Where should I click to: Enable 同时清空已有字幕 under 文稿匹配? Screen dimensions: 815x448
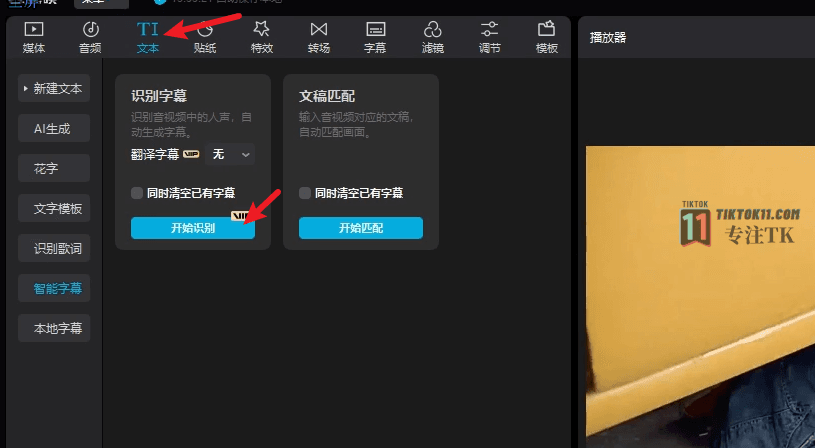pos(305,193)
